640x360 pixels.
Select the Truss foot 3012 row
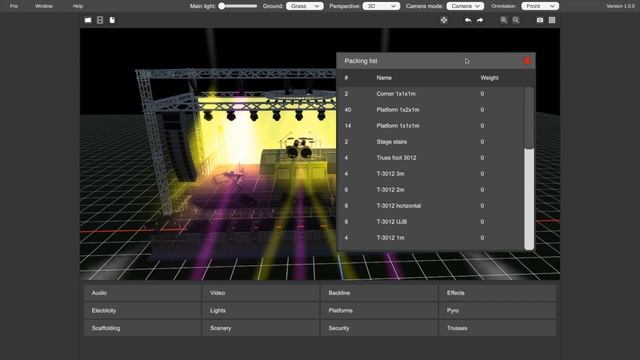click(430, 158)
